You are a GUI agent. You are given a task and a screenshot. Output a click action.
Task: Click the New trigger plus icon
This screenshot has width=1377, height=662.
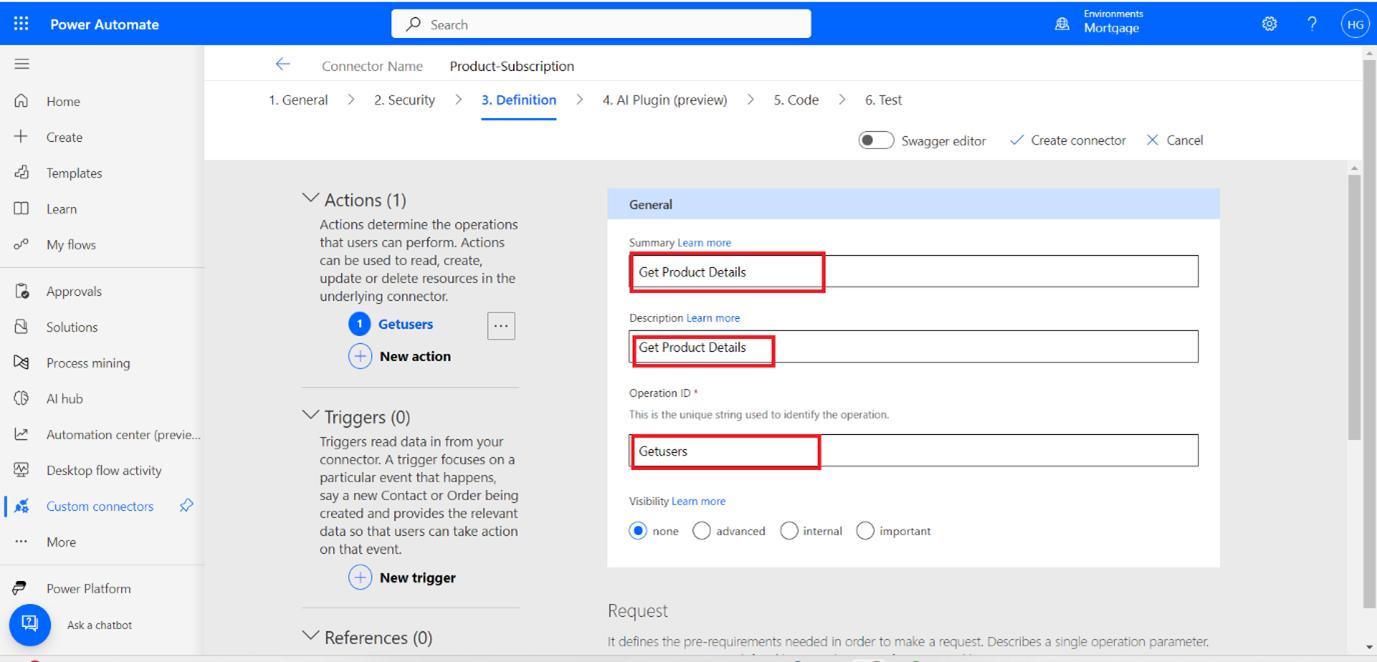click(x=360, y=578)
